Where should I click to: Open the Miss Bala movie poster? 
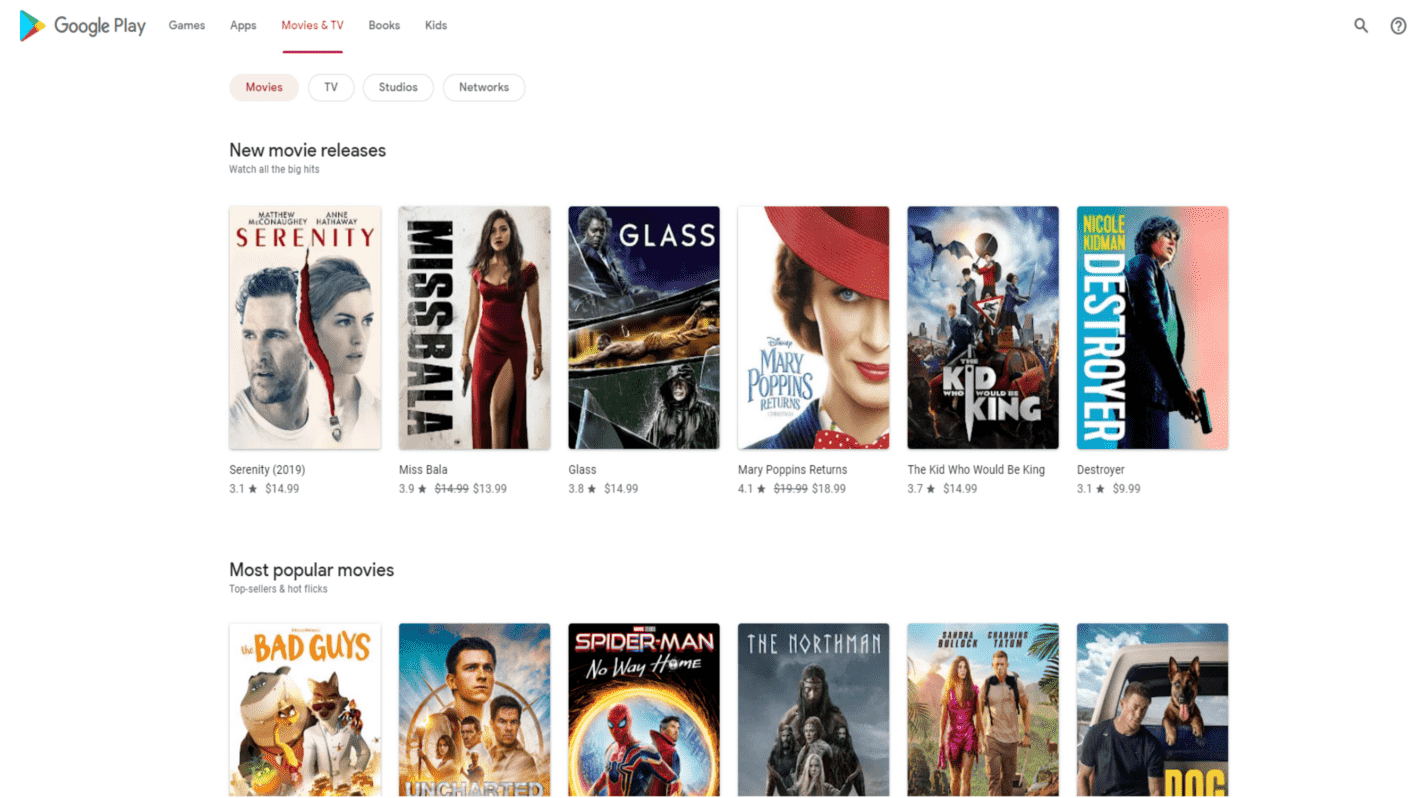pos(474,328)
